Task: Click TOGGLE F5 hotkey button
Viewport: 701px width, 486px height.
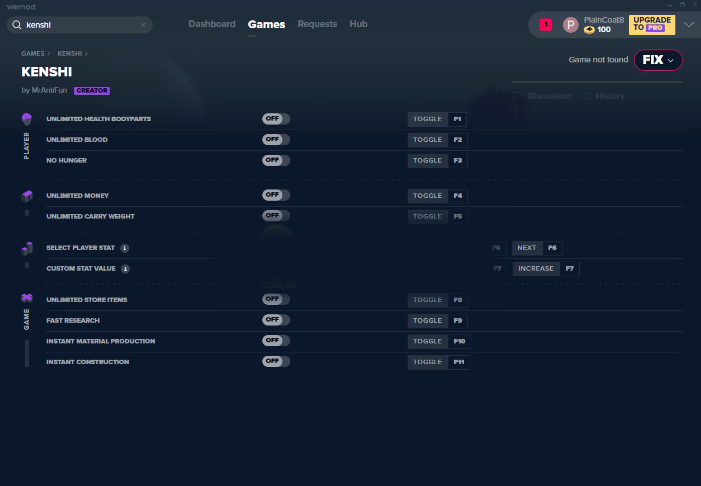Action: coord(437,216)
